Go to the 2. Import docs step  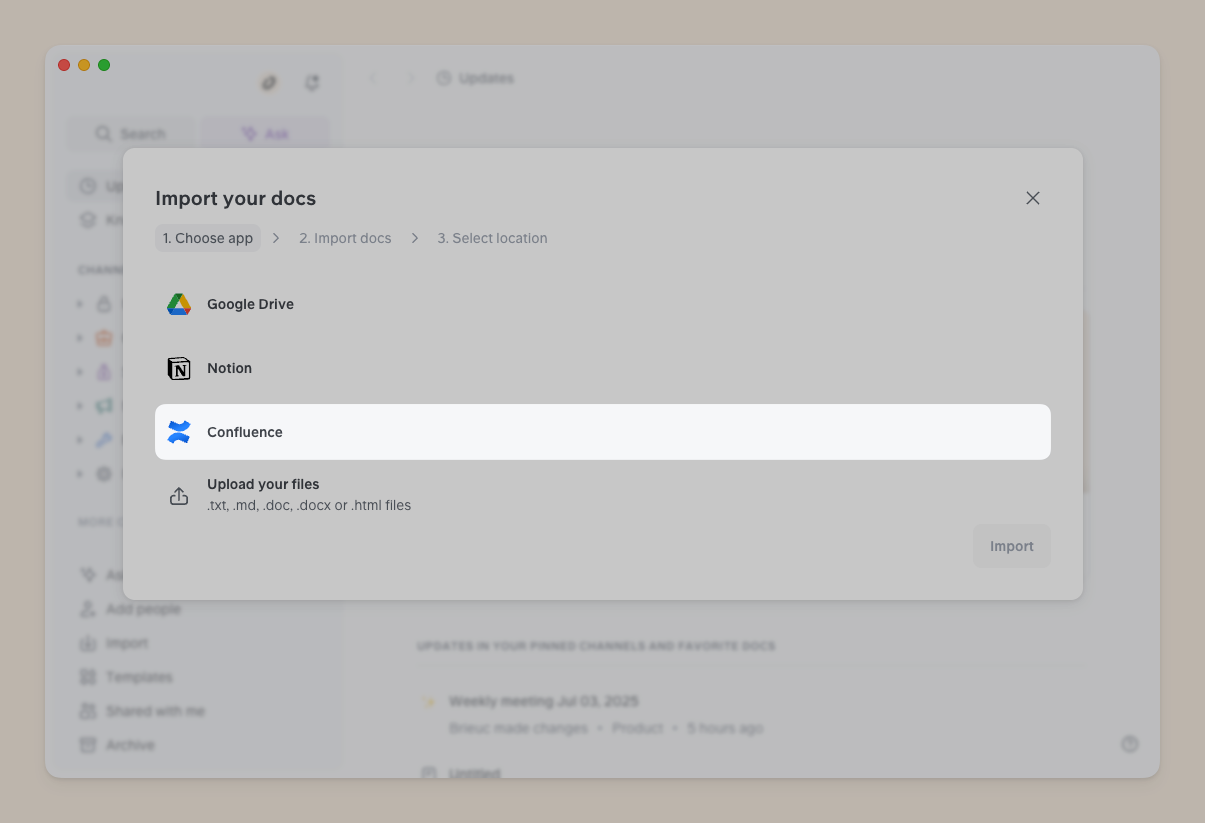point(345,238)
